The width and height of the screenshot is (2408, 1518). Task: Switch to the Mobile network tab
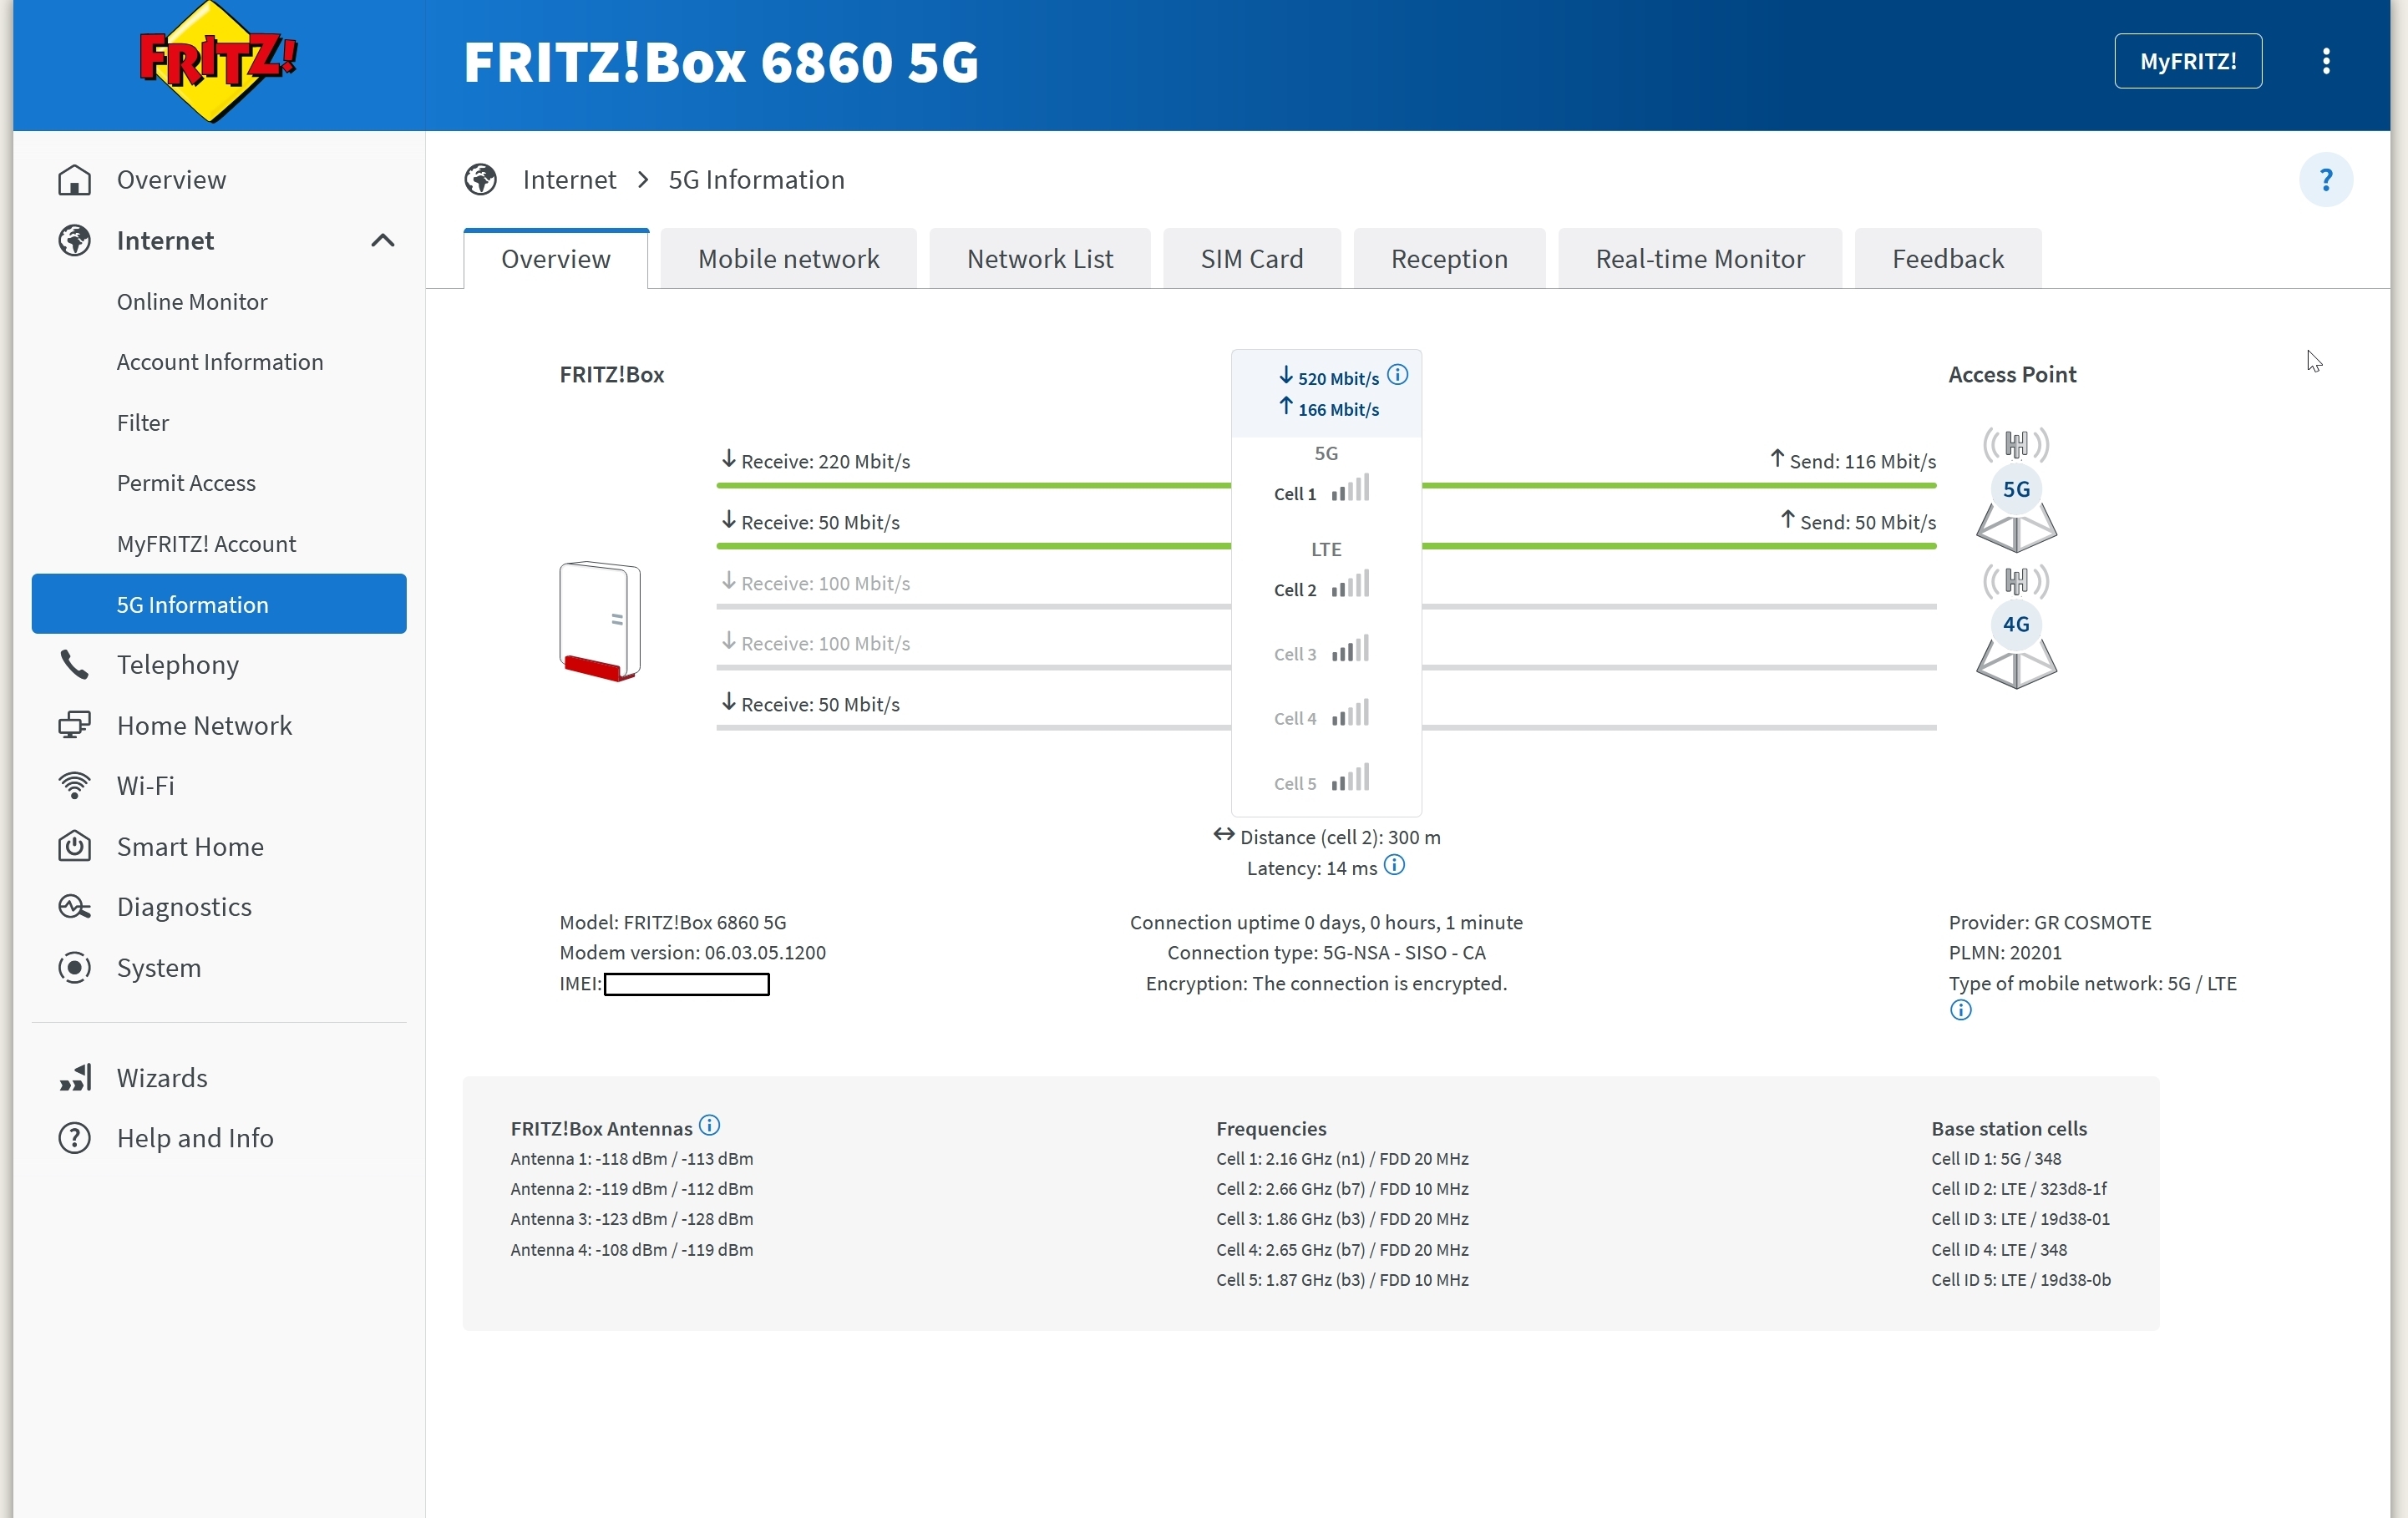(788, 259)
